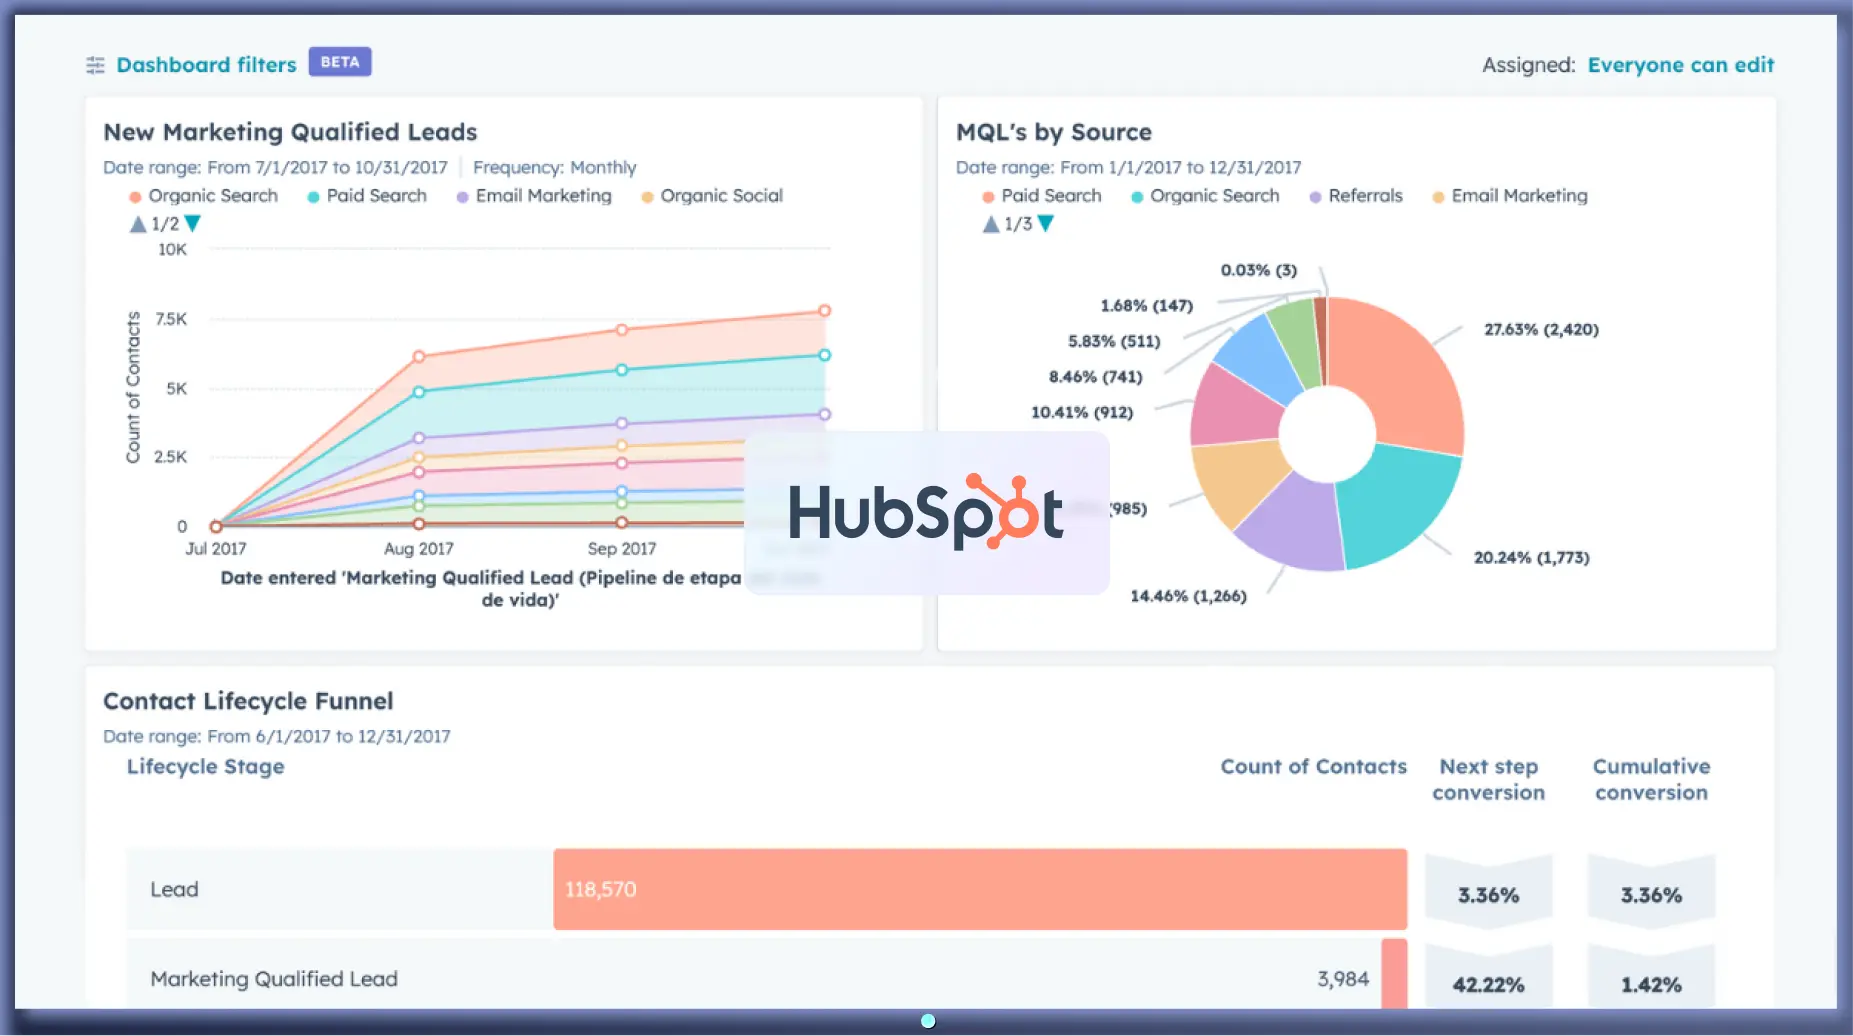1853x1036 pixels.
Task: Click the Cumulative conversion column header
Action: tap(1651, 779)
